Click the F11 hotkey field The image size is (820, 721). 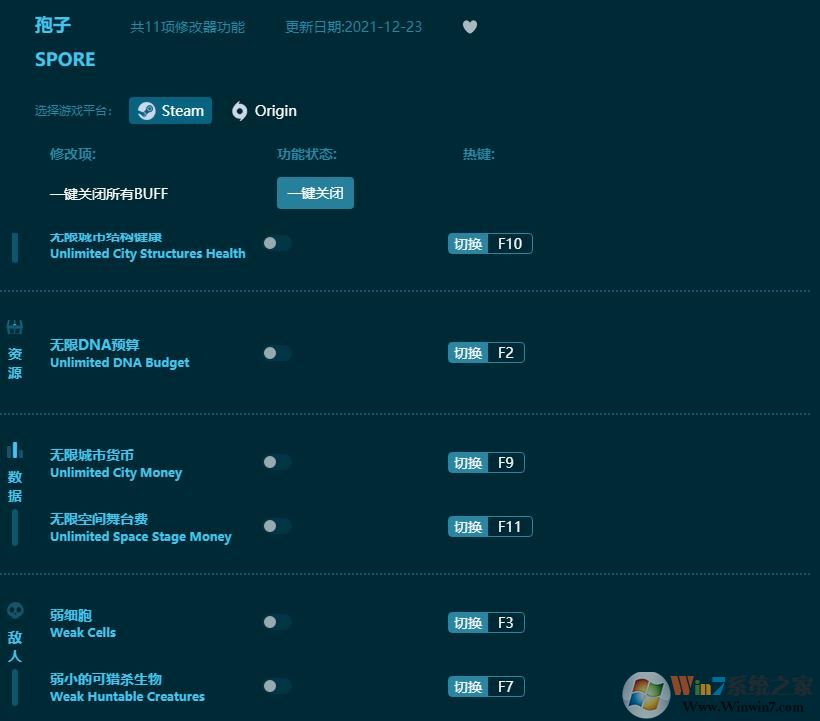[x=510, y=527]
